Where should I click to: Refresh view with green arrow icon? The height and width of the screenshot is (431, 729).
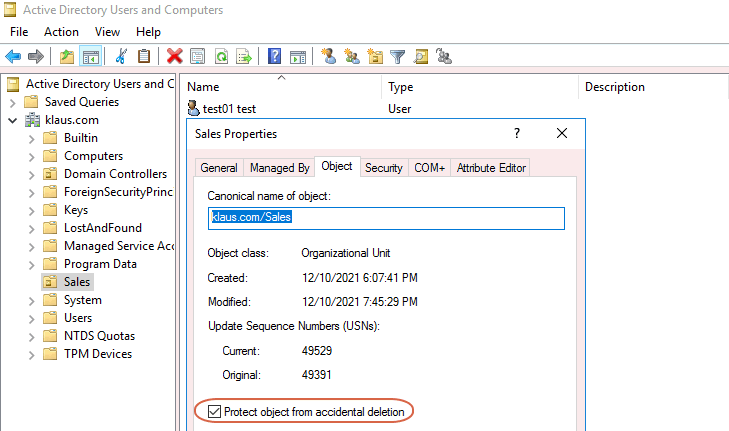pyautogui.click(x=221, y=57)
